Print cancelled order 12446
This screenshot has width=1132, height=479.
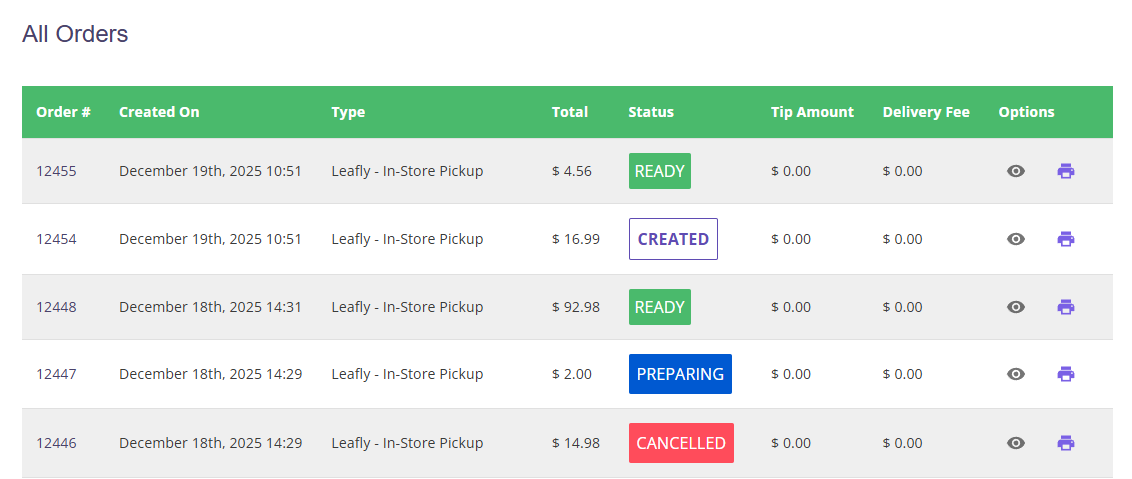tap(1066, 443)
